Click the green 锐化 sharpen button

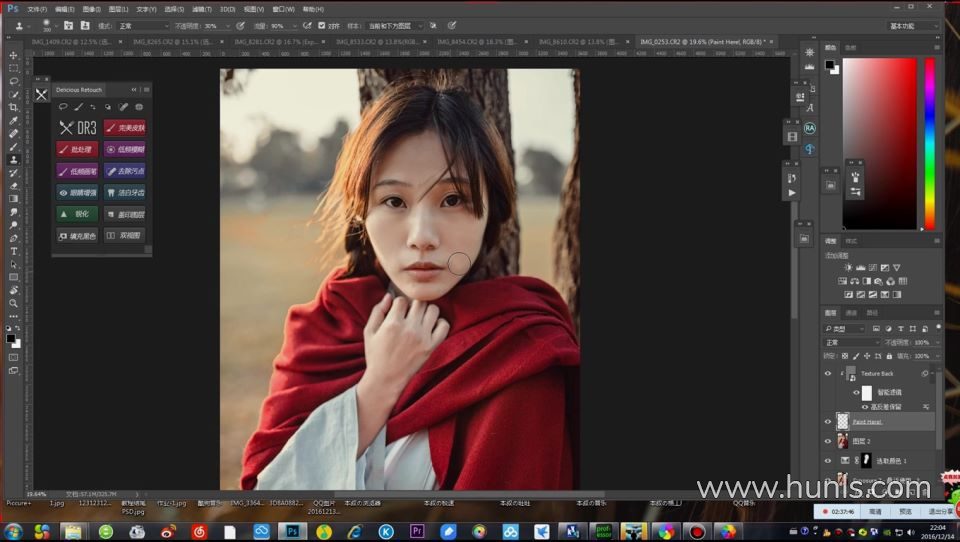point(77,214)
